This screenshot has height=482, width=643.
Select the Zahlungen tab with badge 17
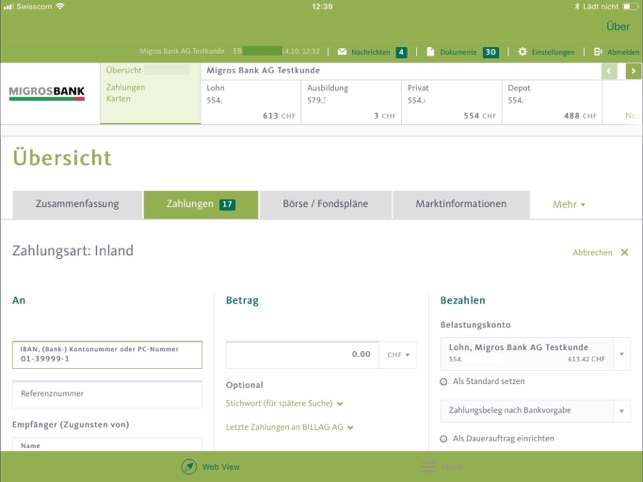point(201,204)
